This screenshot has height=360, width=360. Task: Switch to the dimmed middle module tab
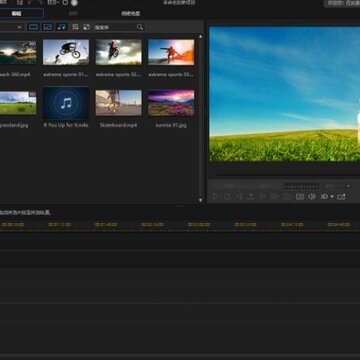[x=73, y=14]
